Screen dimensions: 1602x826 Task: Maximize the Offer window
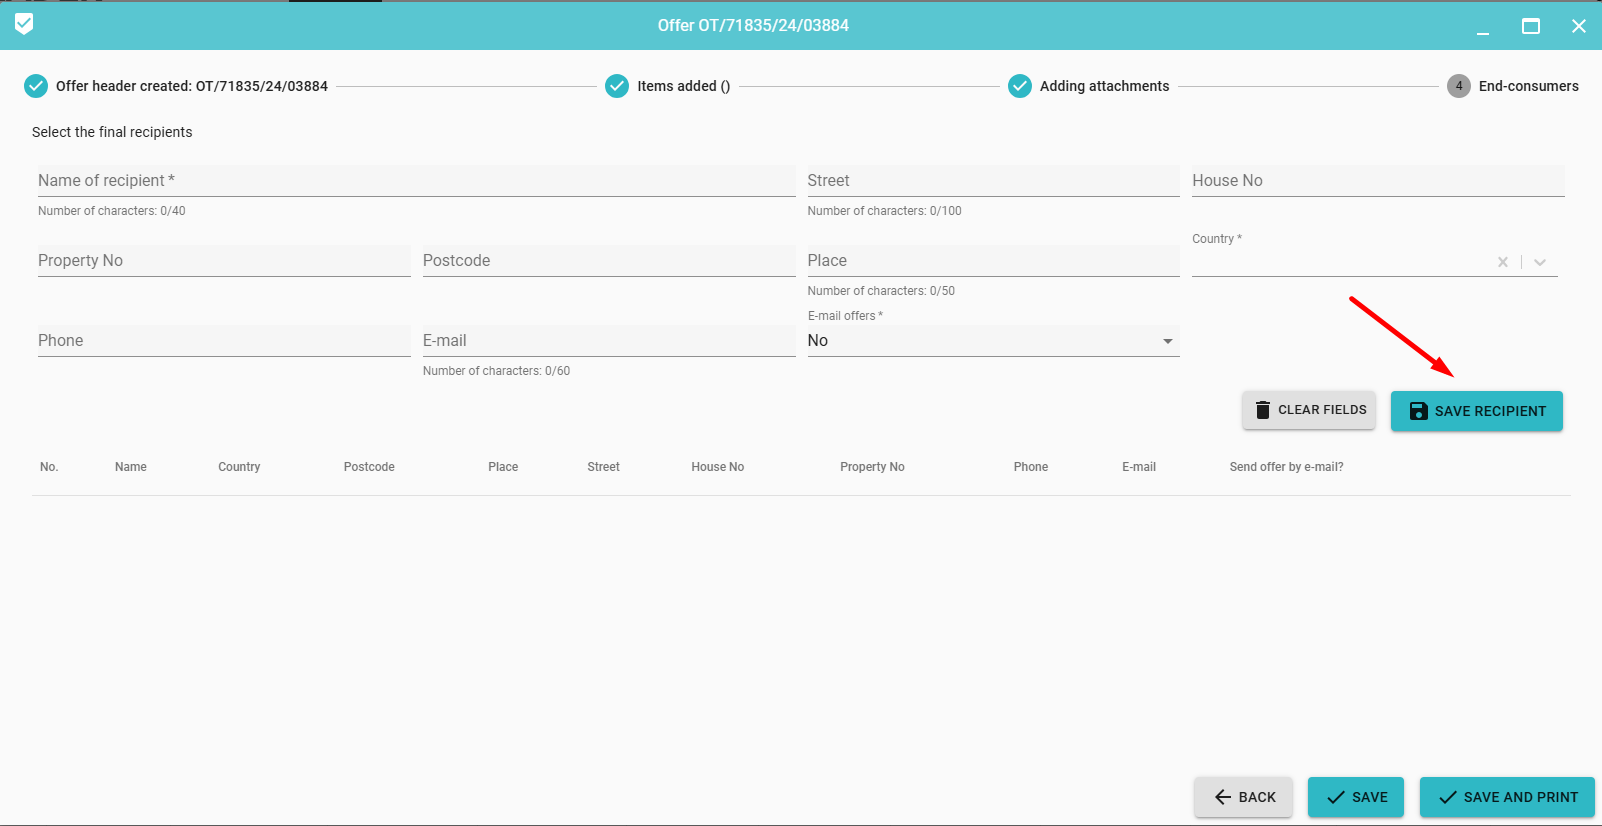click(1530, 26)
